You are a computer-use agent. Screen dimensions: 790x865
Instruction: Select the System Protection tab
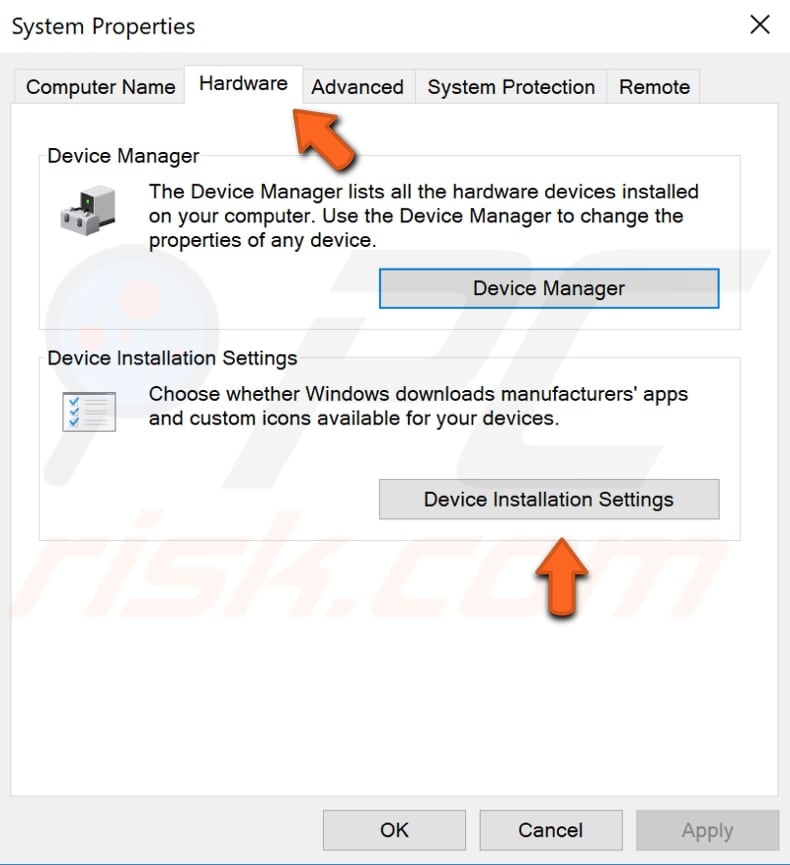click(x=510, y=87)
